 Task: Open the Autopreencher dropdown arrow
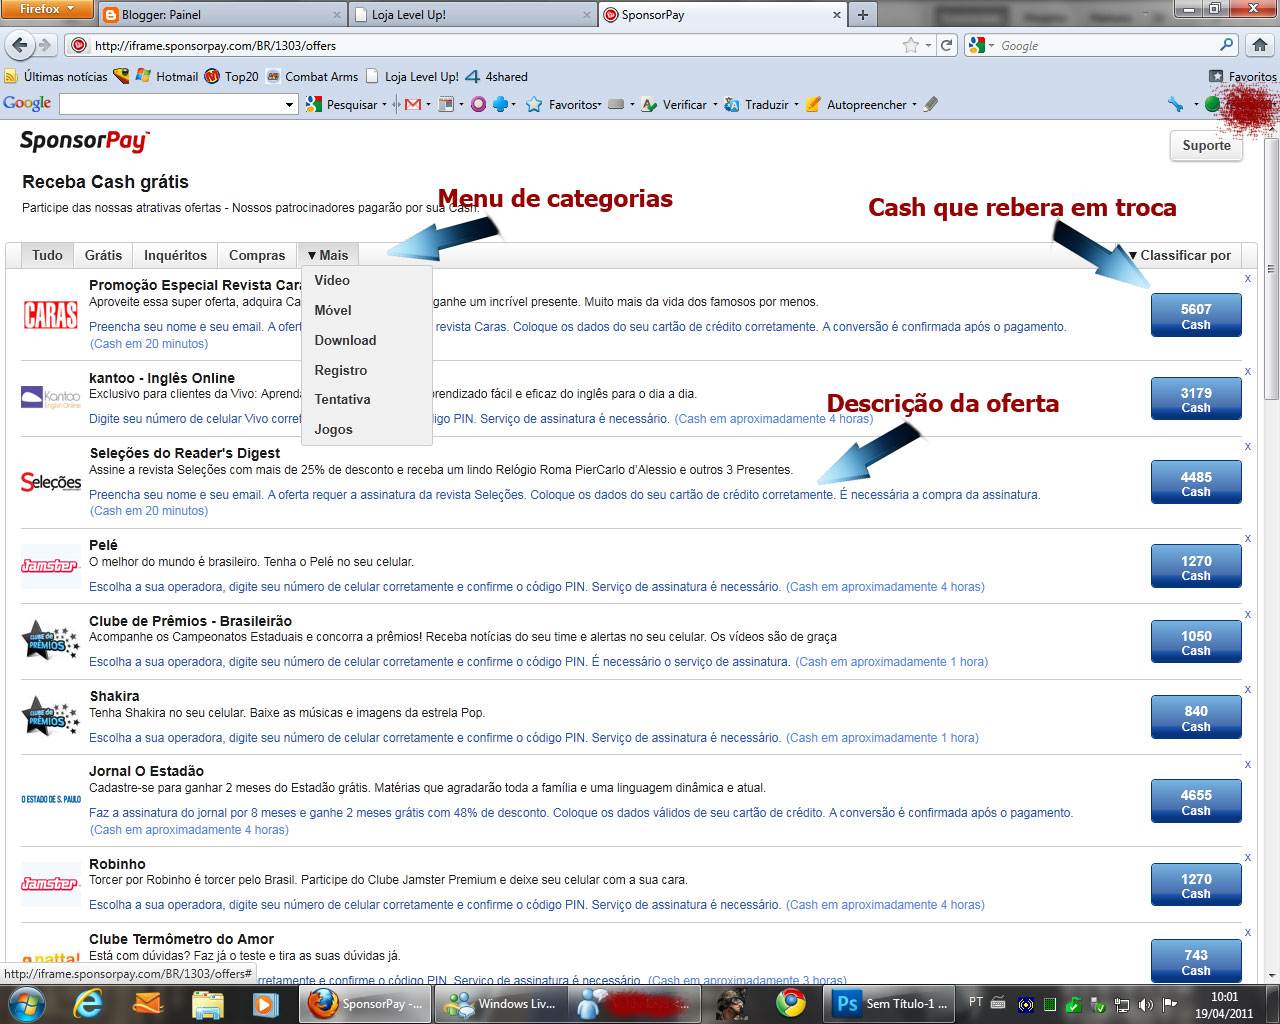[x=914, y=104]
